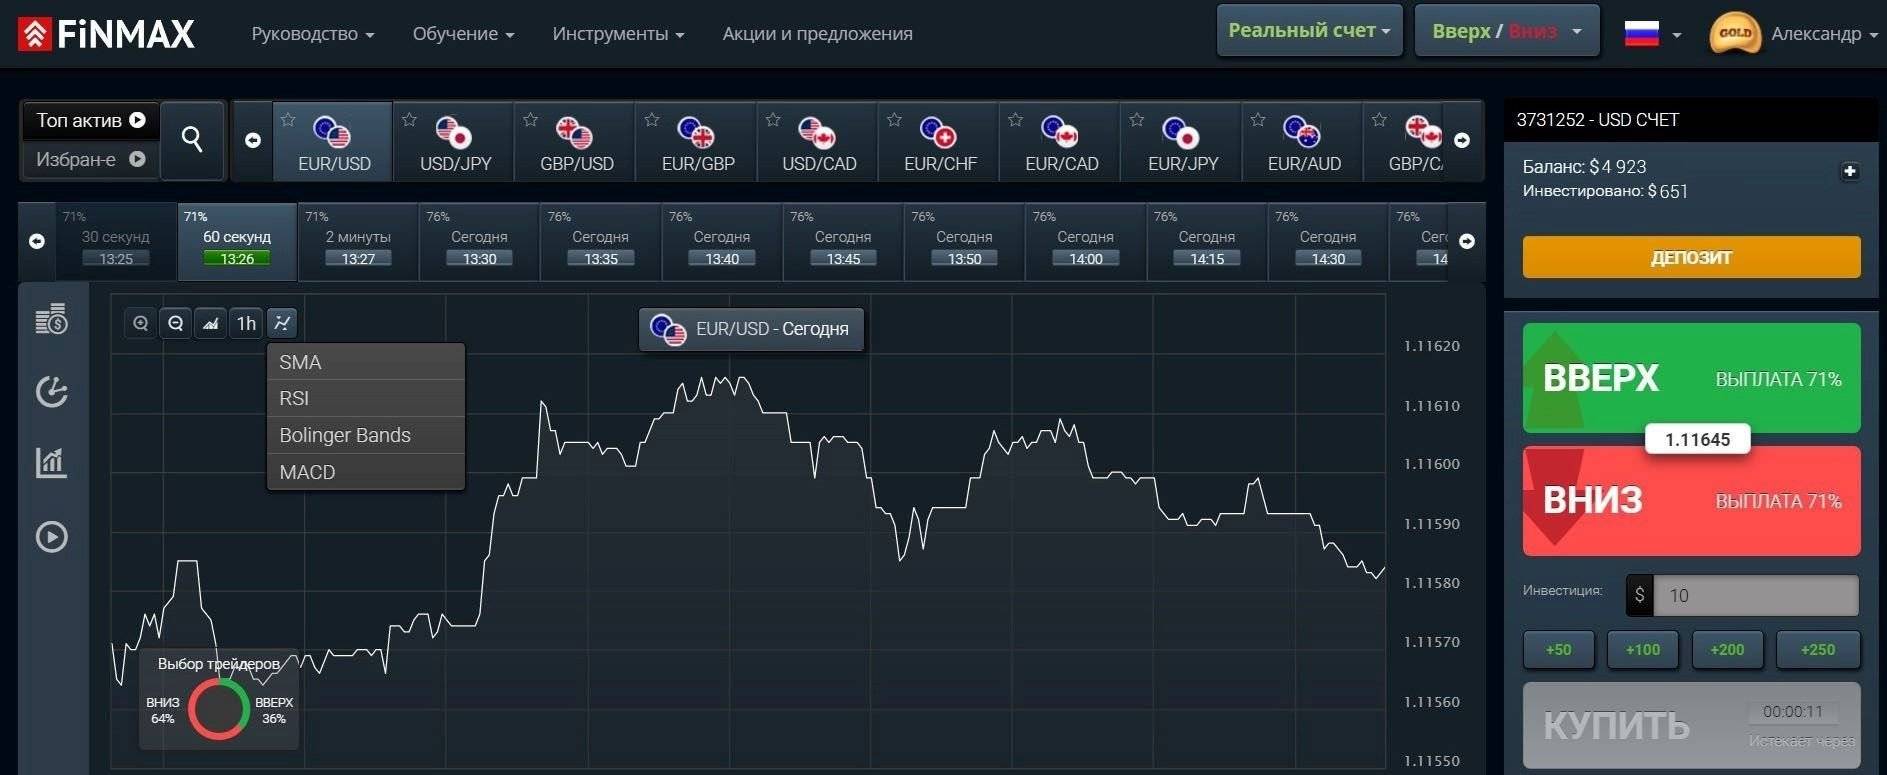1887x775 pixels.
Task: Toggle favorite star for USD/JPY
Action: [409, 120]
